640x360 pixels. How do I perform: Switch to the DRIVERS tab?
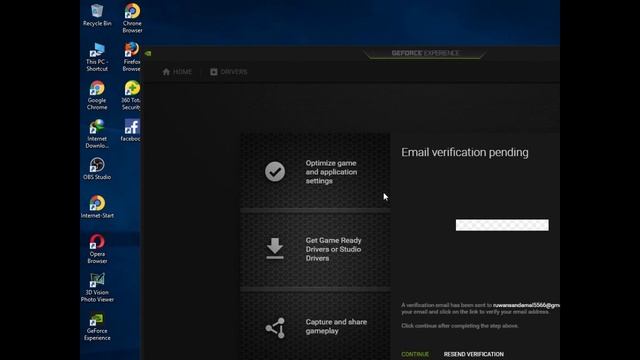click(229, 72)
